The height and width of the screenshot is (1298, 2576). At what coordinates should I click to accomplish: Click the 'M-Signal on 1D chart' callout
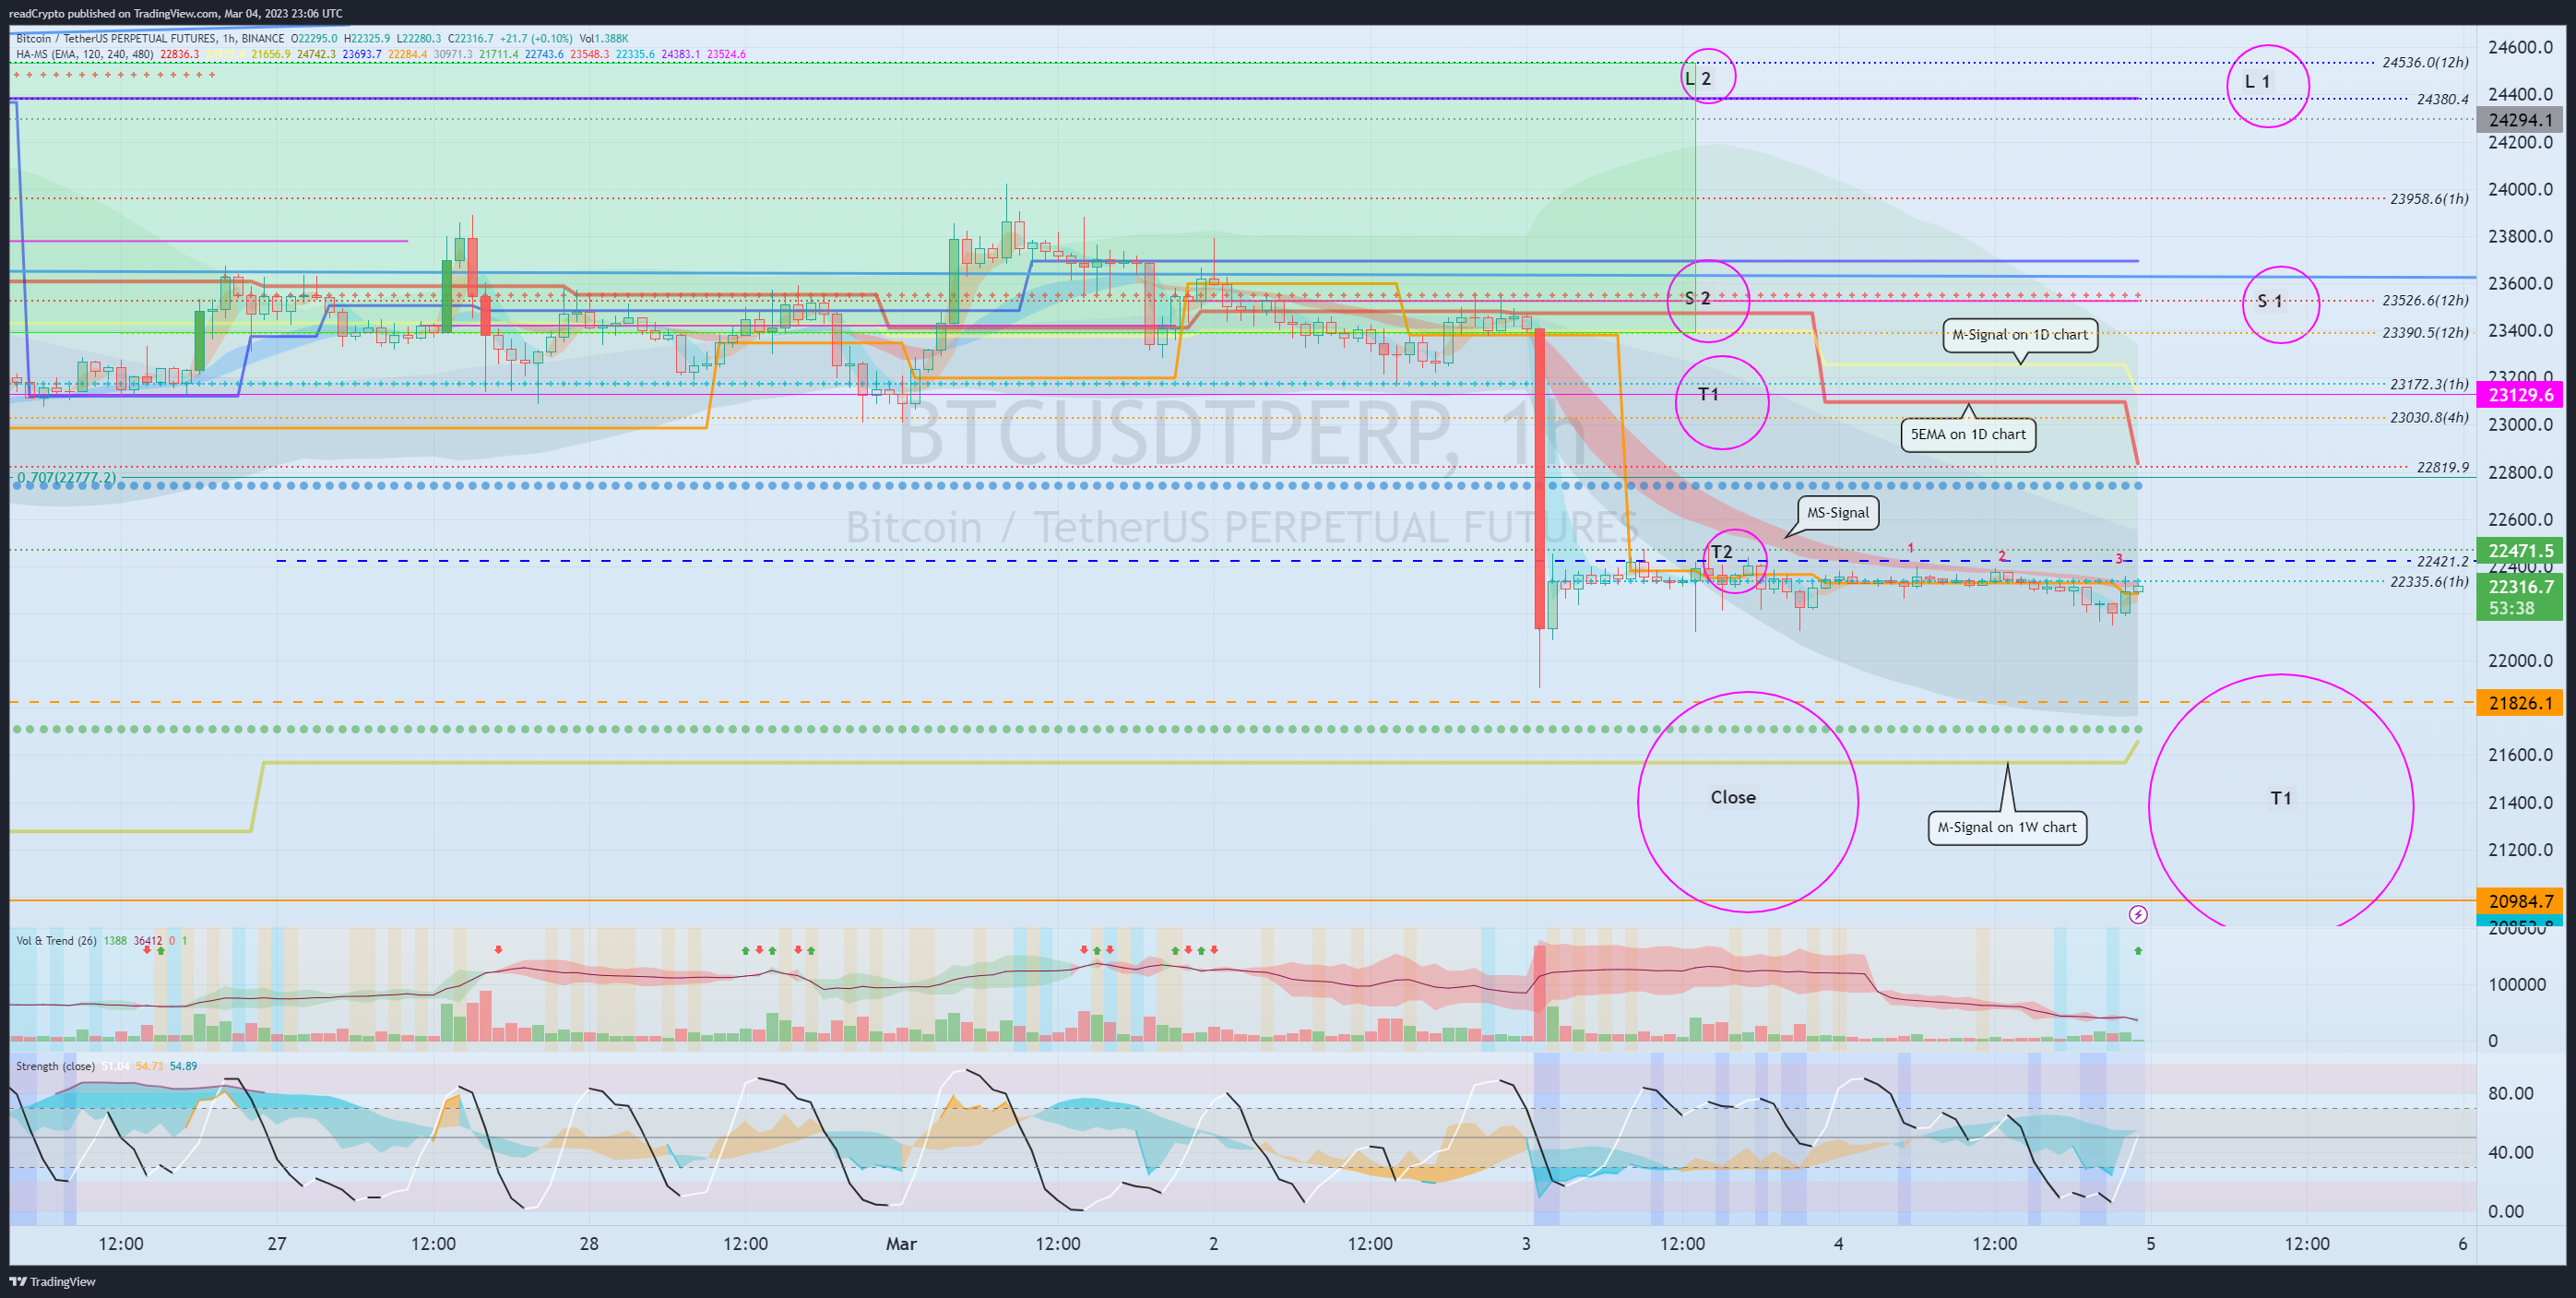(x=2020, y=335)
